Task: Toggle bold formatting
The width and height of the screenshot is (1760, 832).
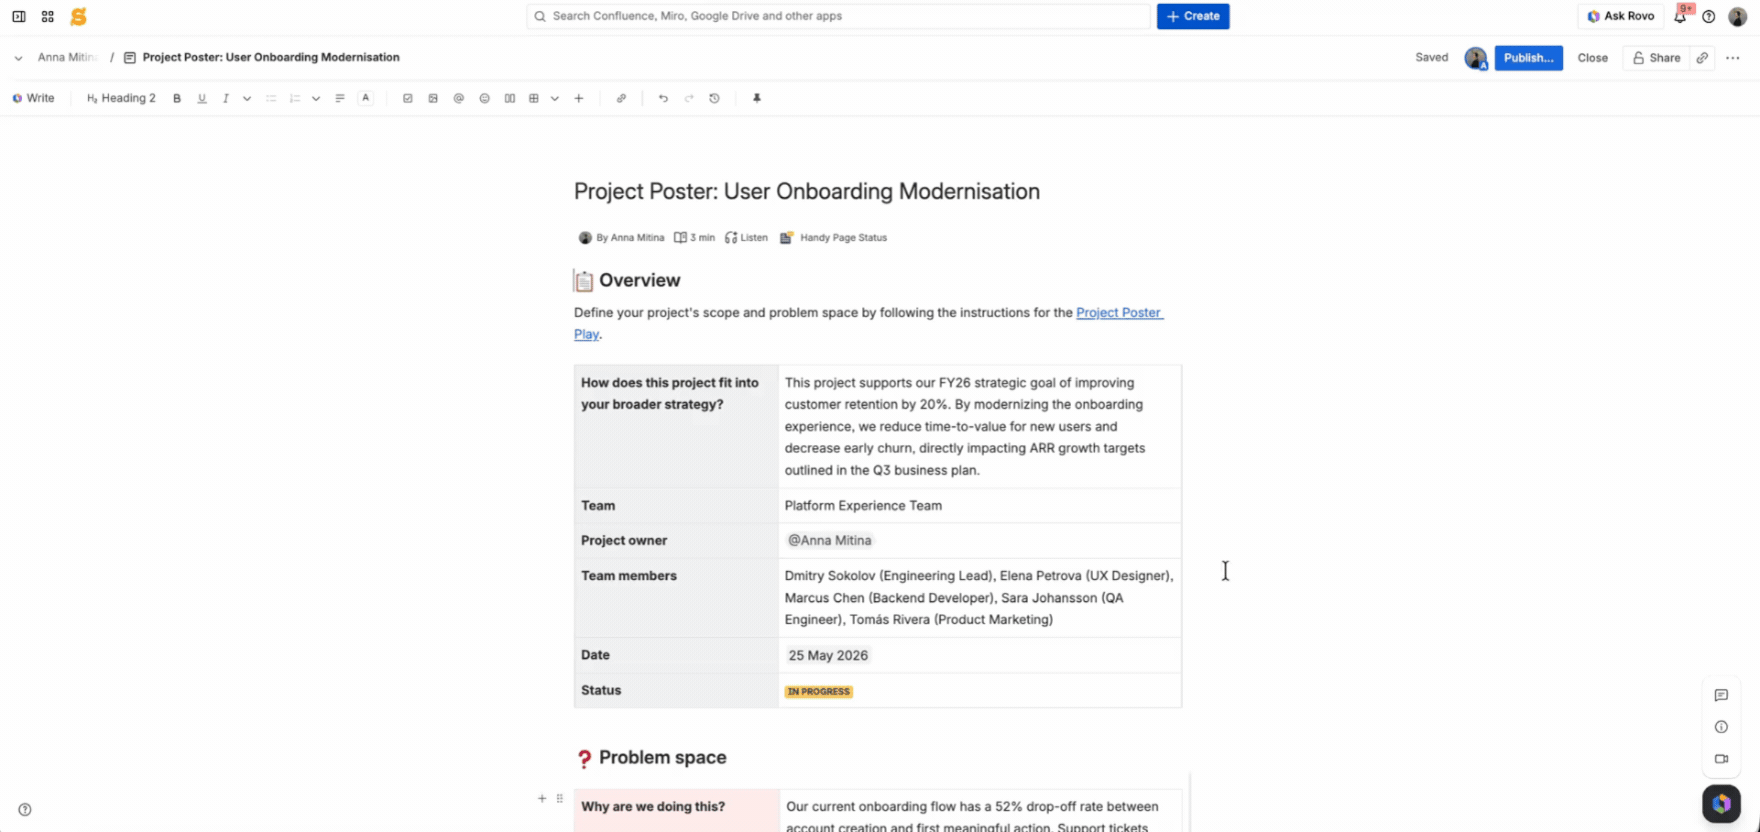Action: (177, 98)
